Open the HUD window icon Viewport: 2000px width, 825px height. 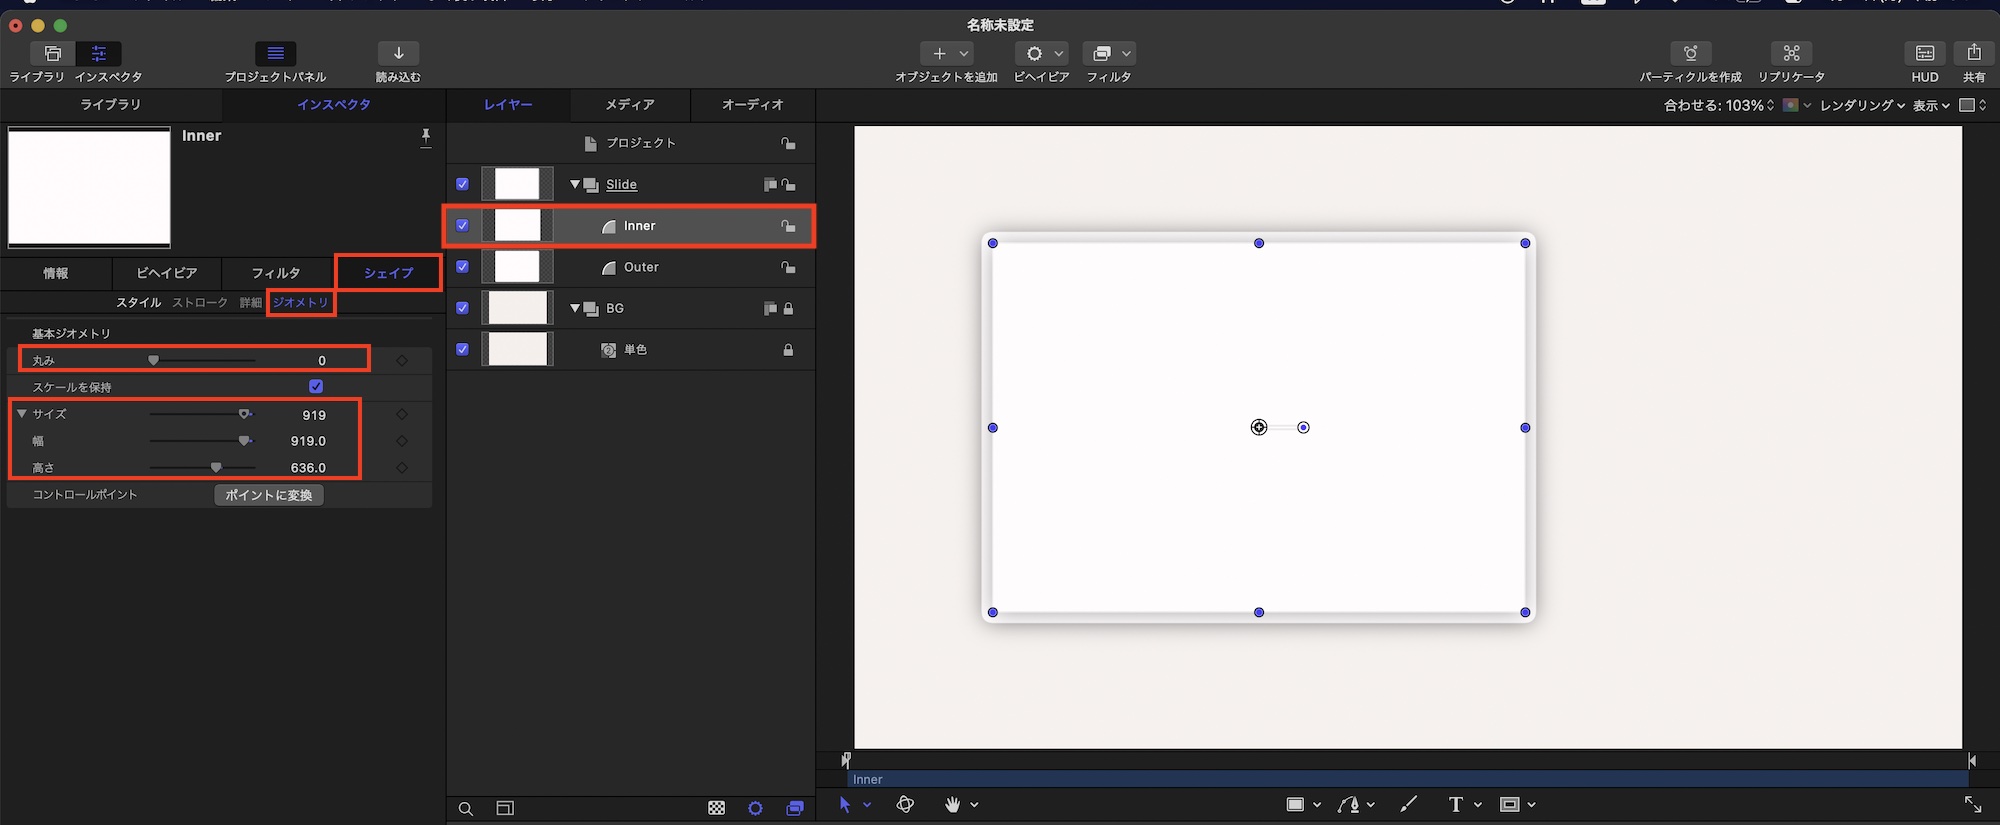click(1924, 54)
